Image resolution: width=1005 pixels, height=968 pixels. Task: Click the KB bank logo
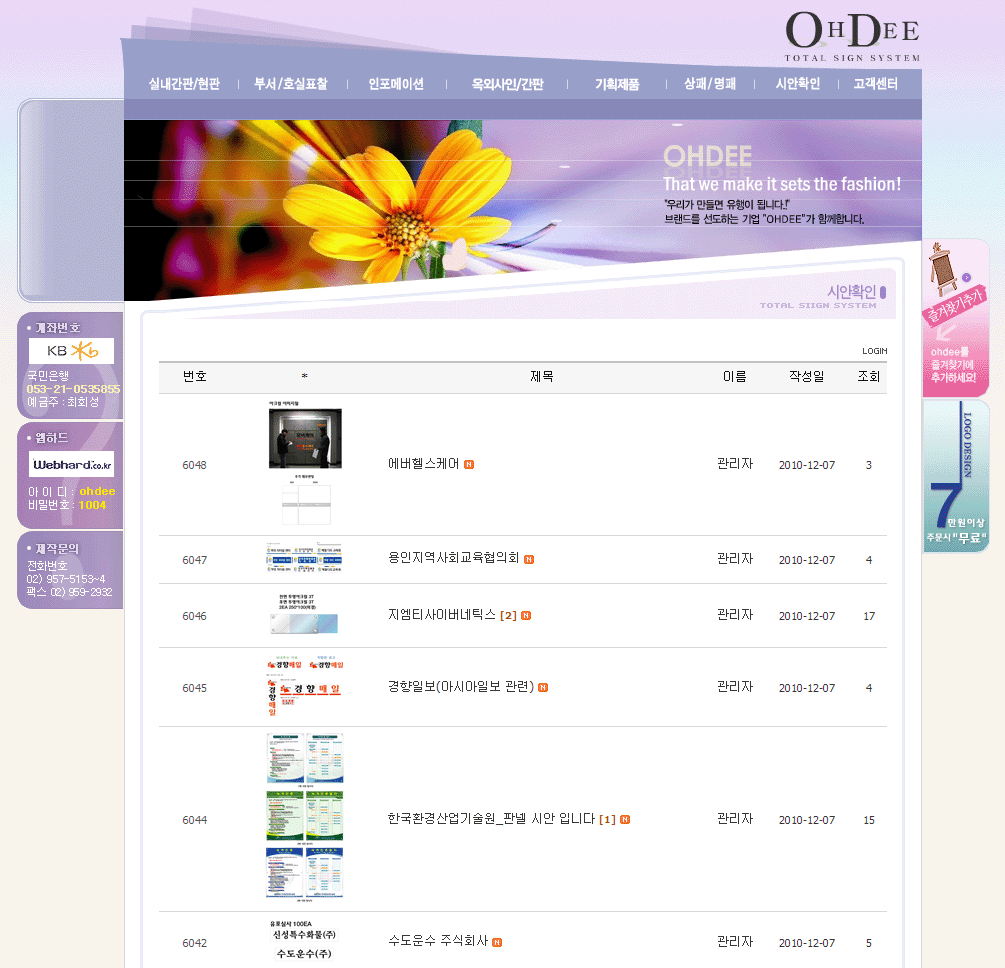click(x=71, y=351)
